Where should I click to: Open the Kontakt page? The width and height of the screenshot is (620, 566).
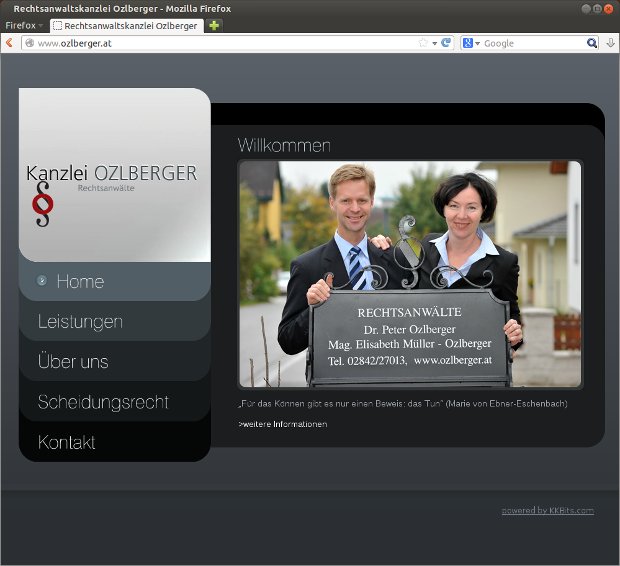(x=115, y=442)
